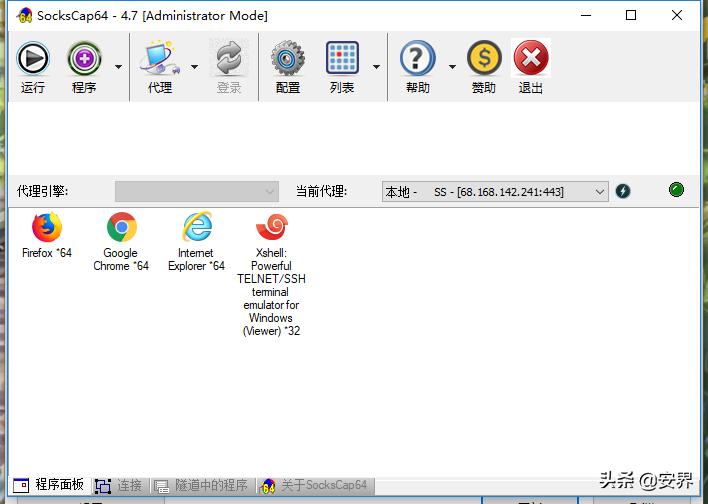The image size is (708, 504).
Task: Click the Internet Explorer *64 label text
Action: pos(196,259)
